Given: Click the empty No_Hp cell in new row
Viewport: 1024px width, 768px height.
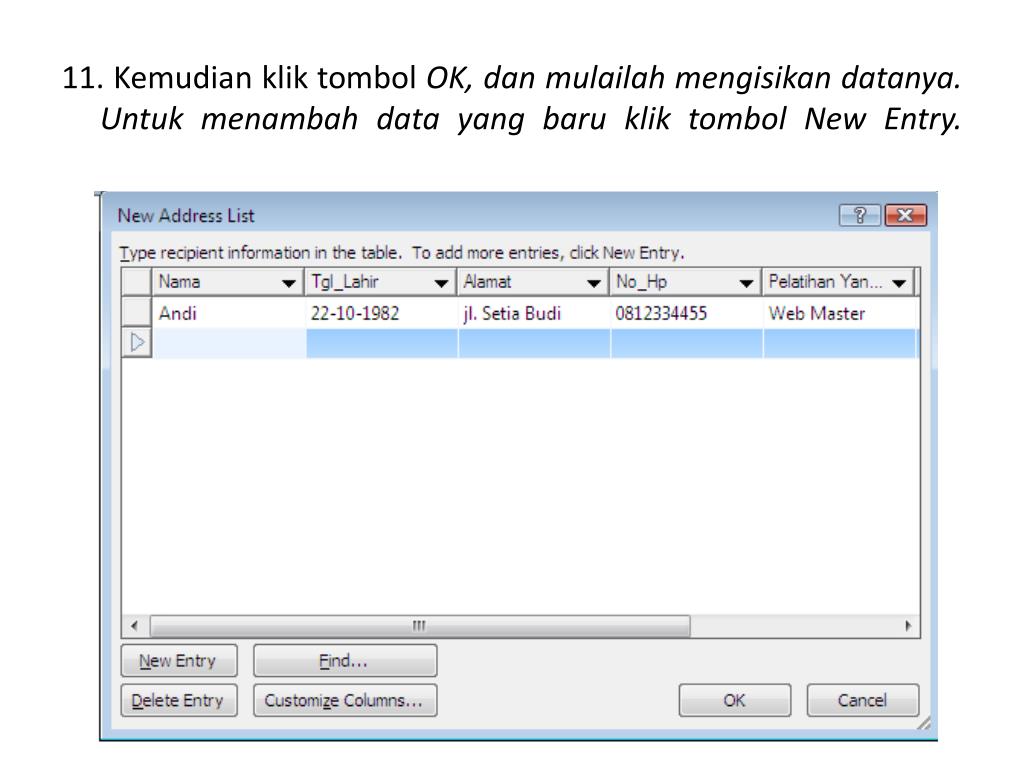Looking at the screenshot, I should coord(686,344).
